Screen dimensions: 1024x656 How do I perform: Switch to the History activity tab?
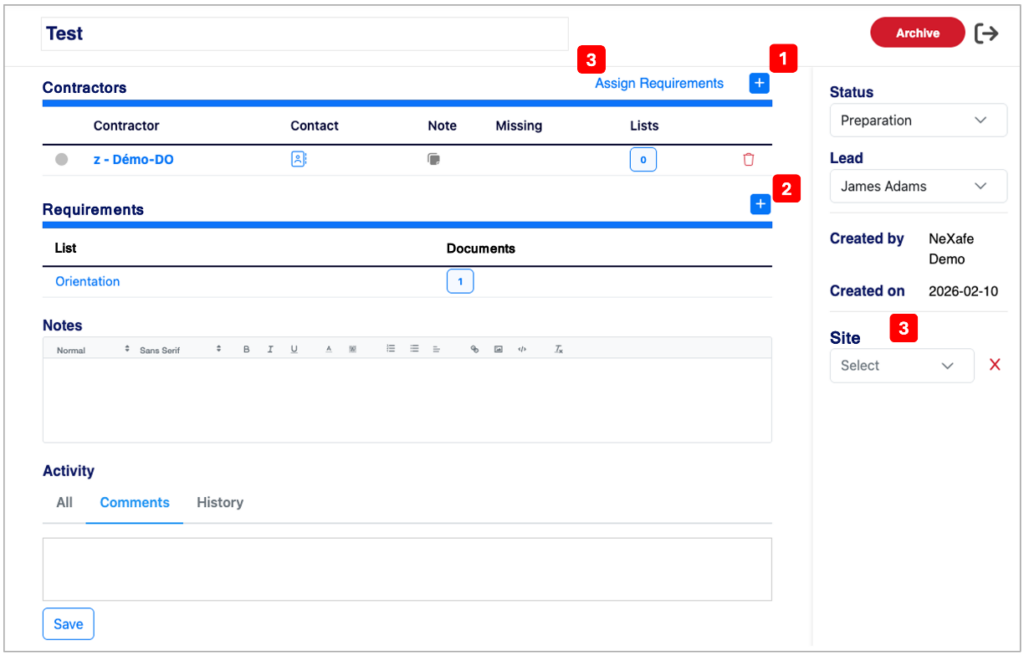coord(220,502)
